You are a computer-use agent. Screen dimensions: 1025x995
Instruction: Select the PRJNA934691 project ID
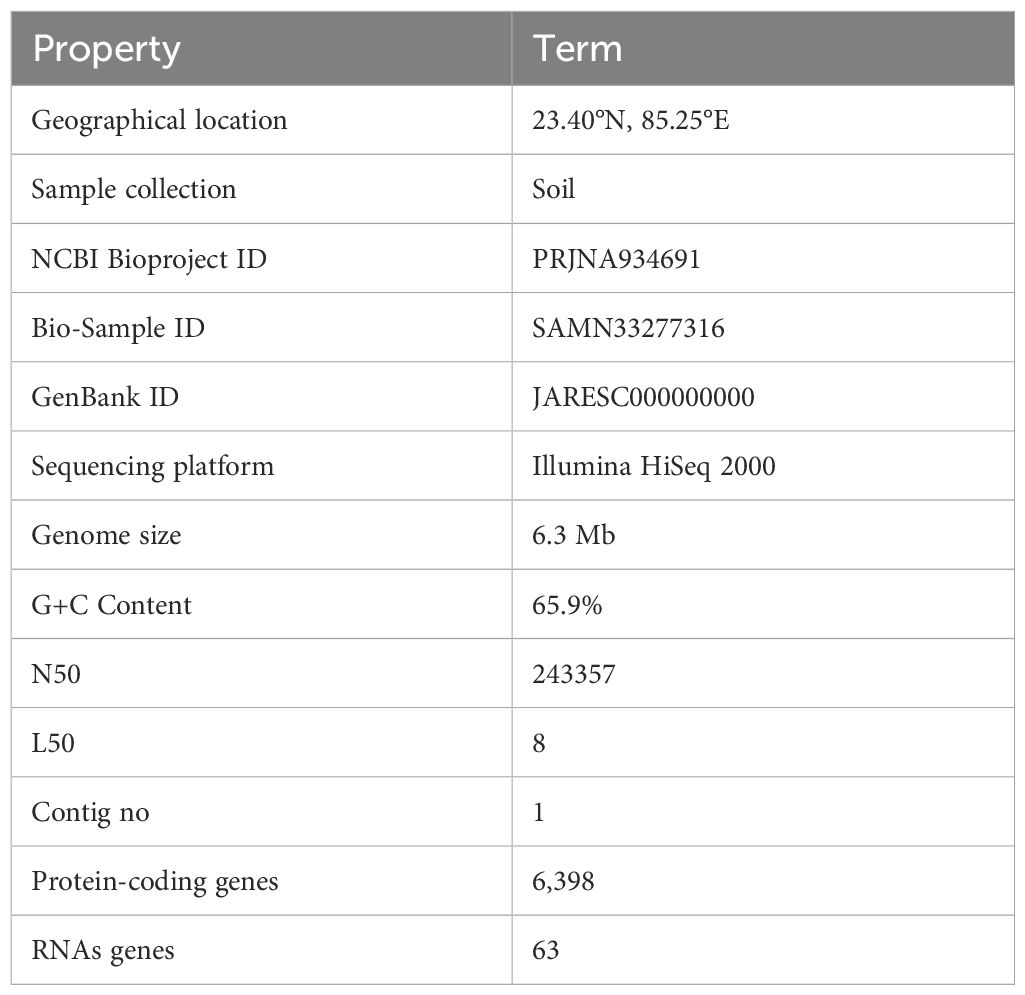616,259
